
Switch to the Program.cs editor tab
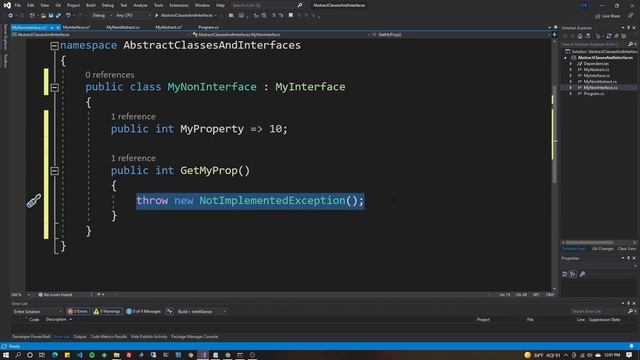(208, 27)
